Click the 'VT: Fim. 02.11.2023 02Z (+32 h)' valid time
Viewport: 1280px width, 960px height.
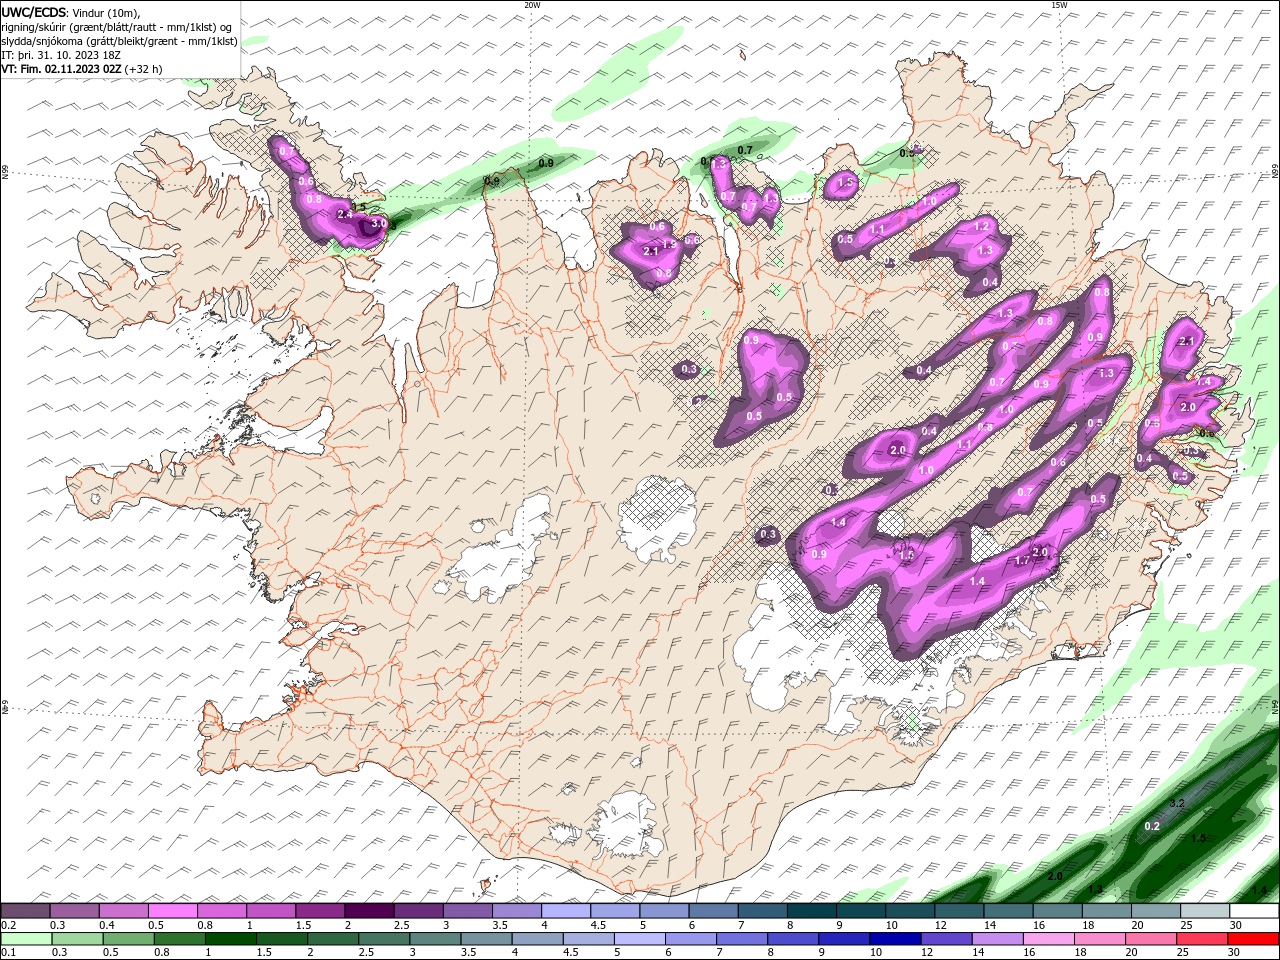point(82,69)
